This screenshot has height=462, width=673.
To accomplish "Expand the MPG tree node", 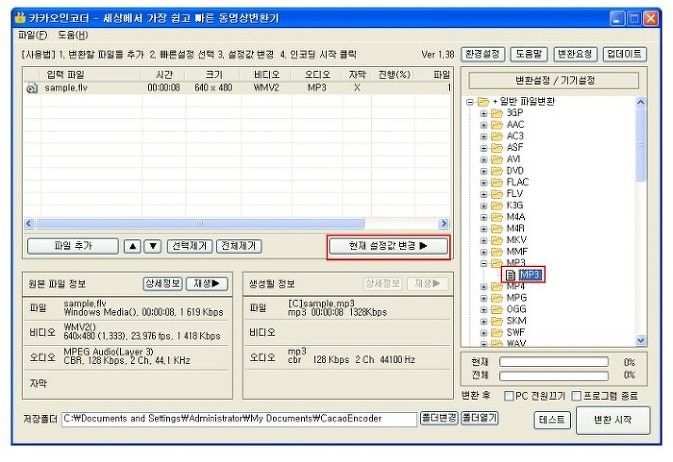I will pyautogui.click(x=484, y=298).
